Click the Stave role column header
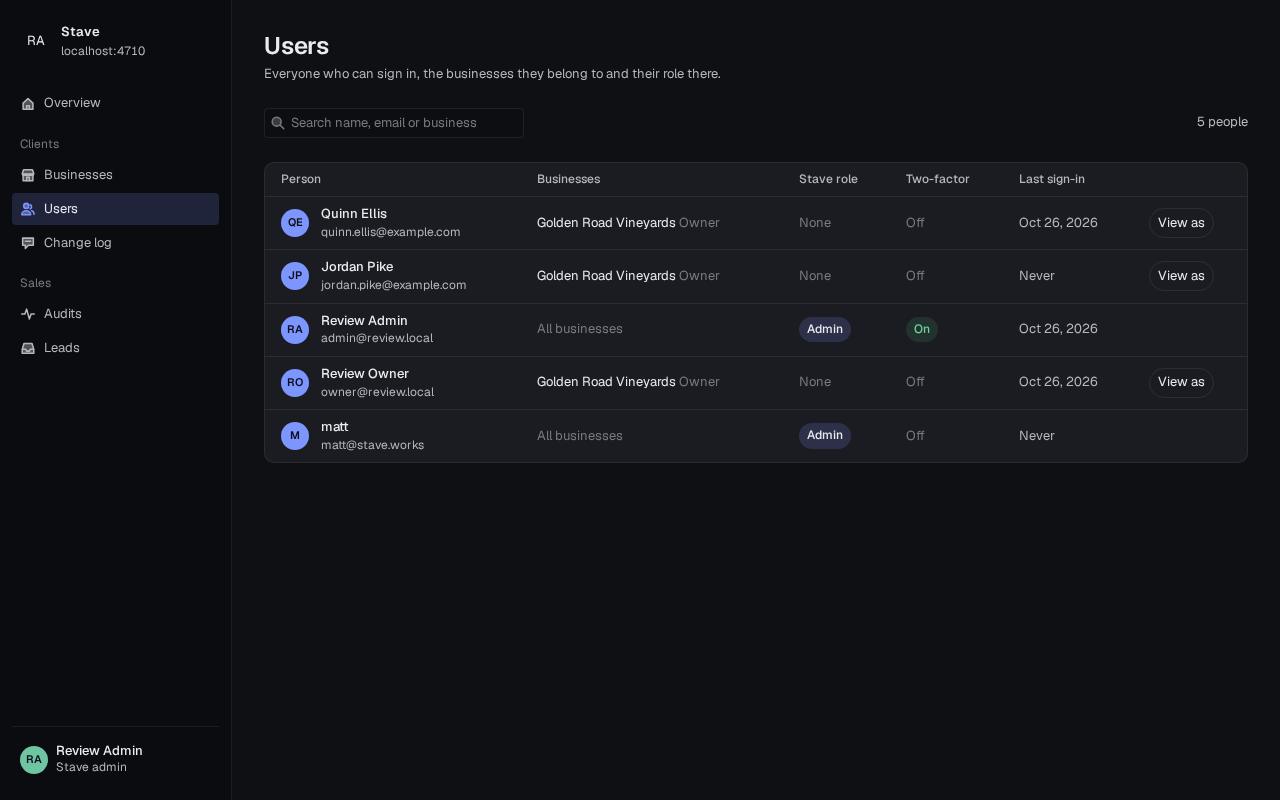Screen dimensions: 1280x800 tap(828, 179)
